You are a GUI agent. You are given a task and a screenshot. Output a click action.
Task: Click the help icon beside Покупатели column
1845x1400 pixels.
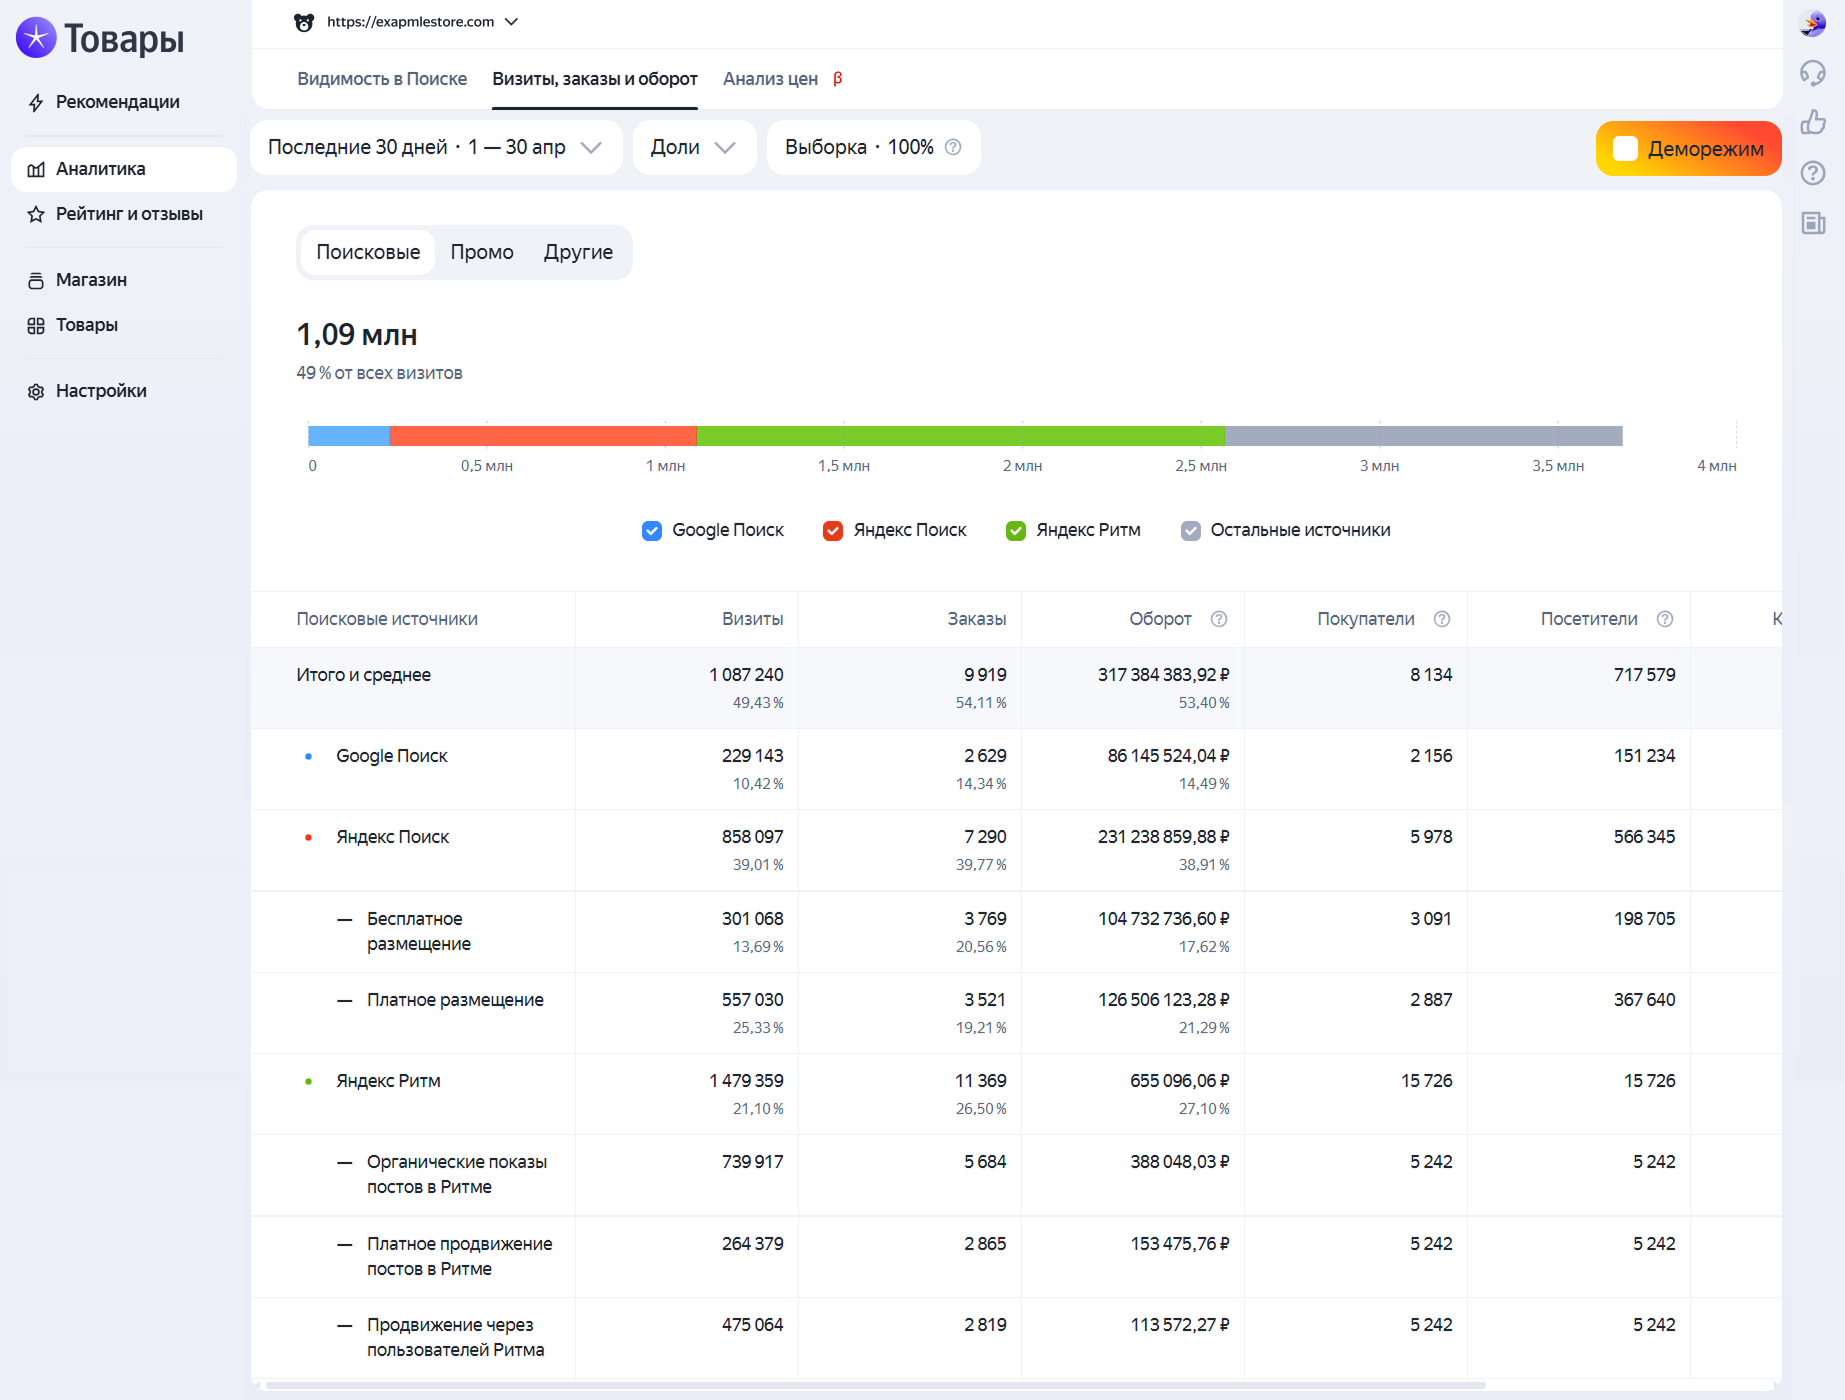(1442, 619)
